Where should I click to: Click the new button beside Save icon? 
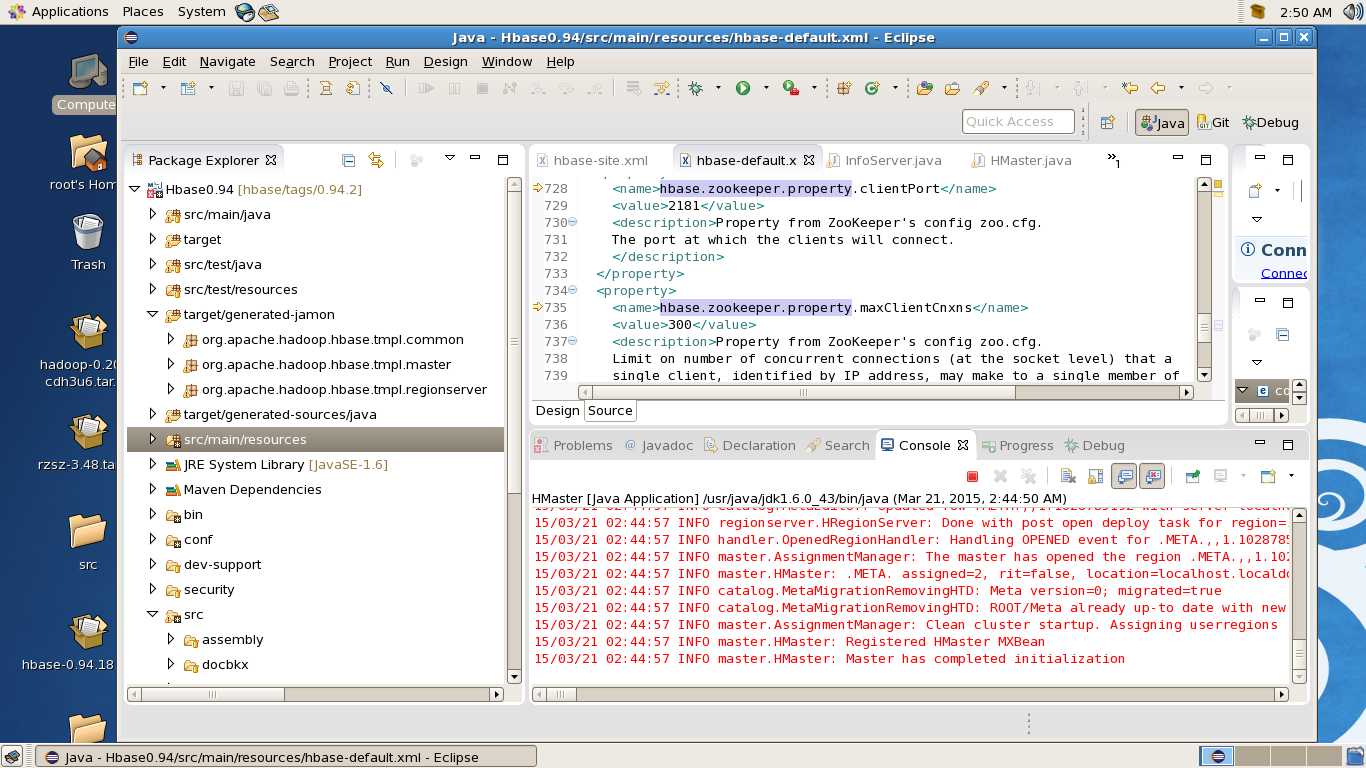click(187, 88)
